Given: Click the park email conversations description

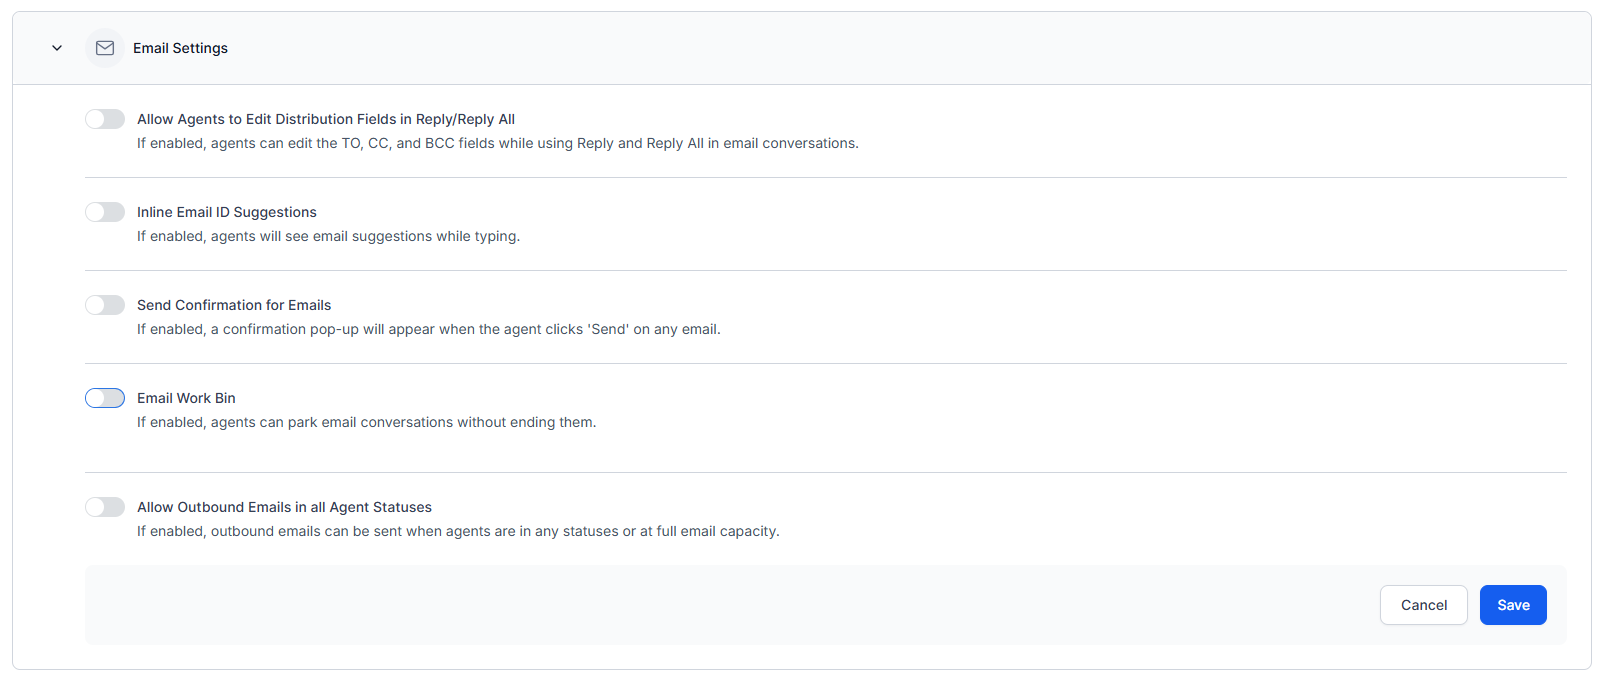Looking at the screenshot, I should pyautogui.click(x=366, y=422).
